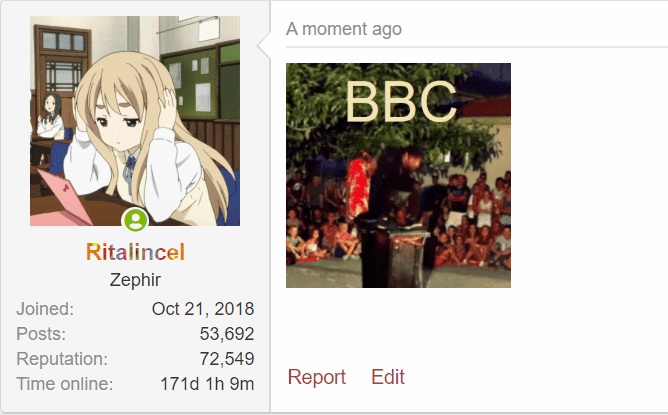This screenshot has height=415, width=668.
Task: Click the 'A moment ago' timestamp
Action: (x=344, y=29)
